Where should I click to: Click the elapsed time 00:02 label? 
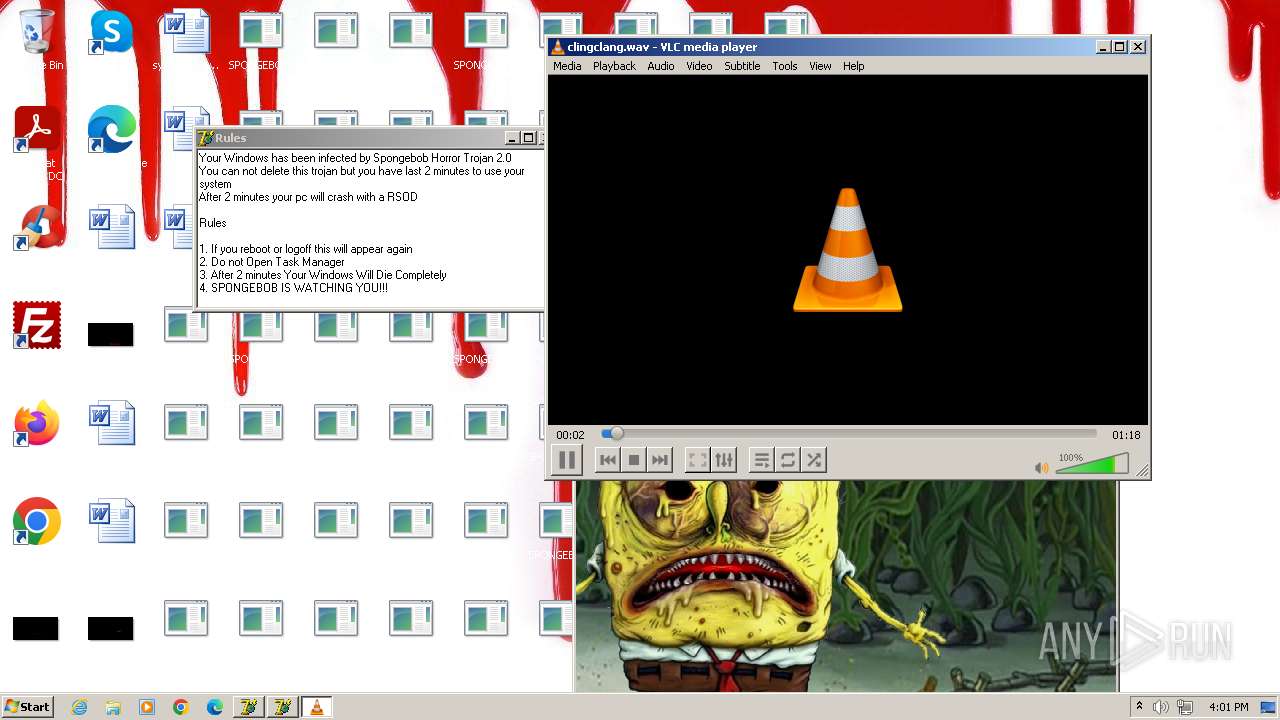(x=570, y=435)
